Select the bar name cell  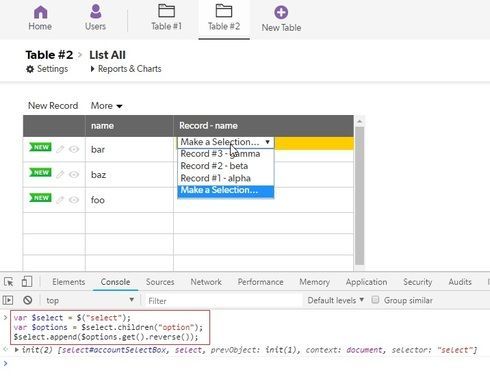click(x=129, y=149)
